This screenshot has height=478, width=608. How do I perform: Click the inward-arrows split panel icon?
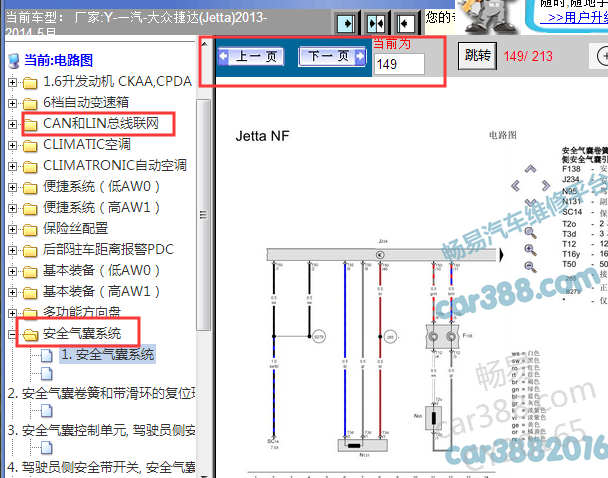point(376,24)
